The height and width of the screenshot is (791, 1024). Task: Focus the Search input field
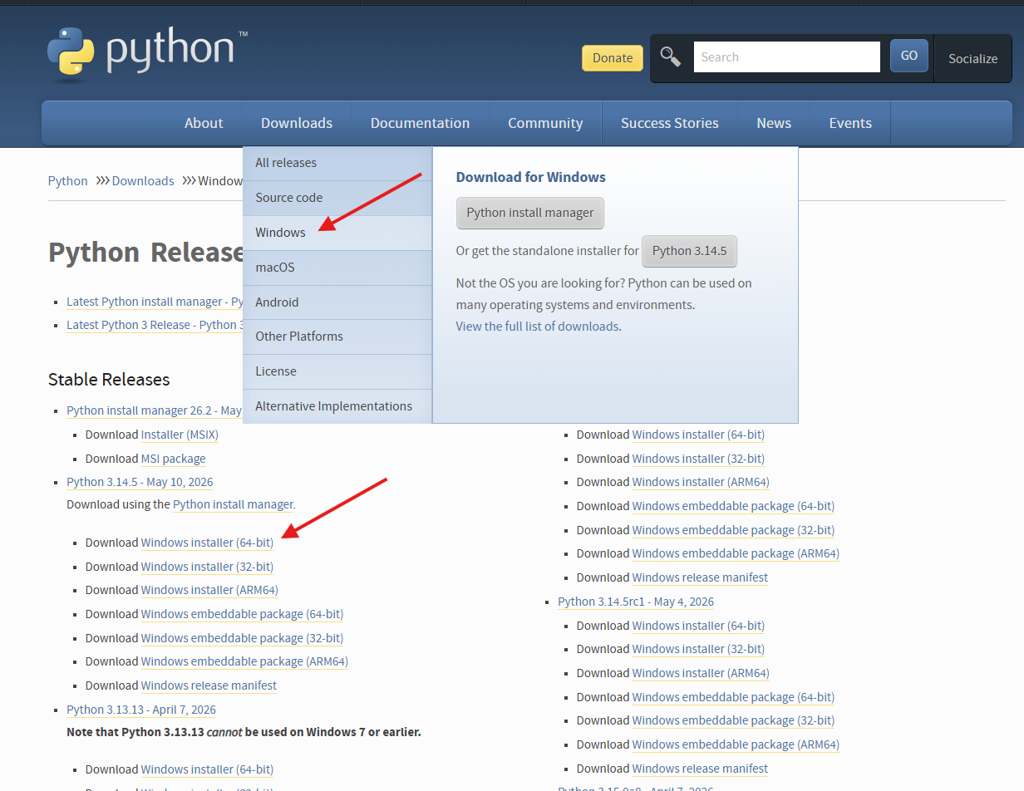[786, 57]
